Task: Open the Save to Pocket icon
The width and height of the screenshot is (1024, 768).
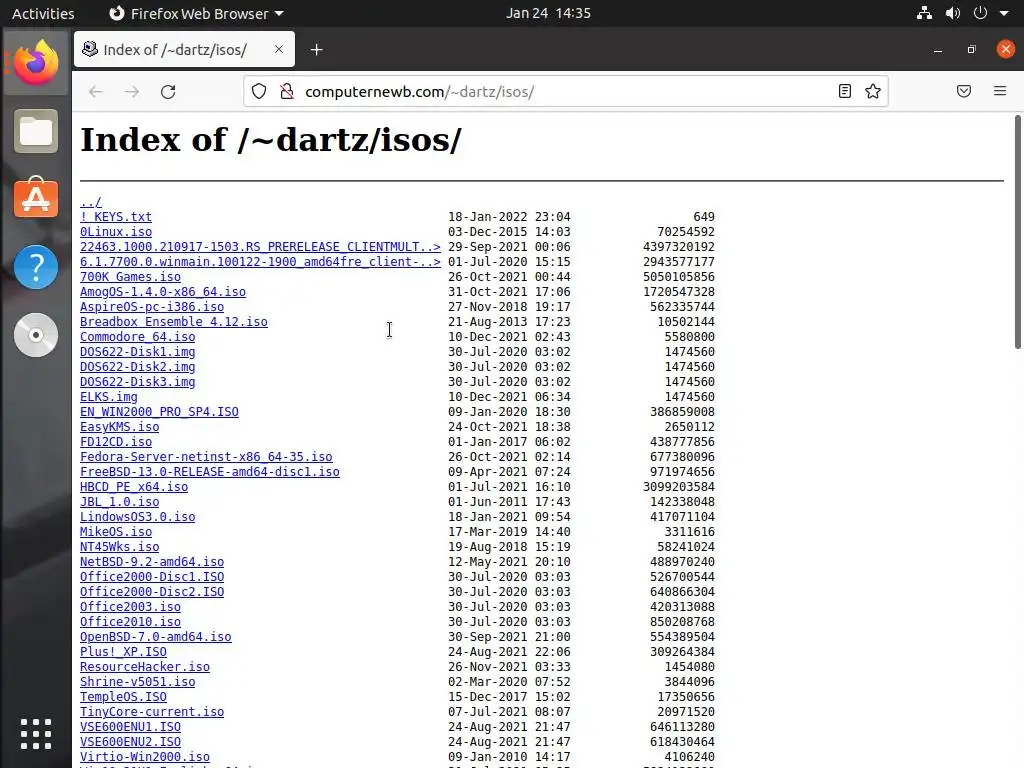Action: 964,91
